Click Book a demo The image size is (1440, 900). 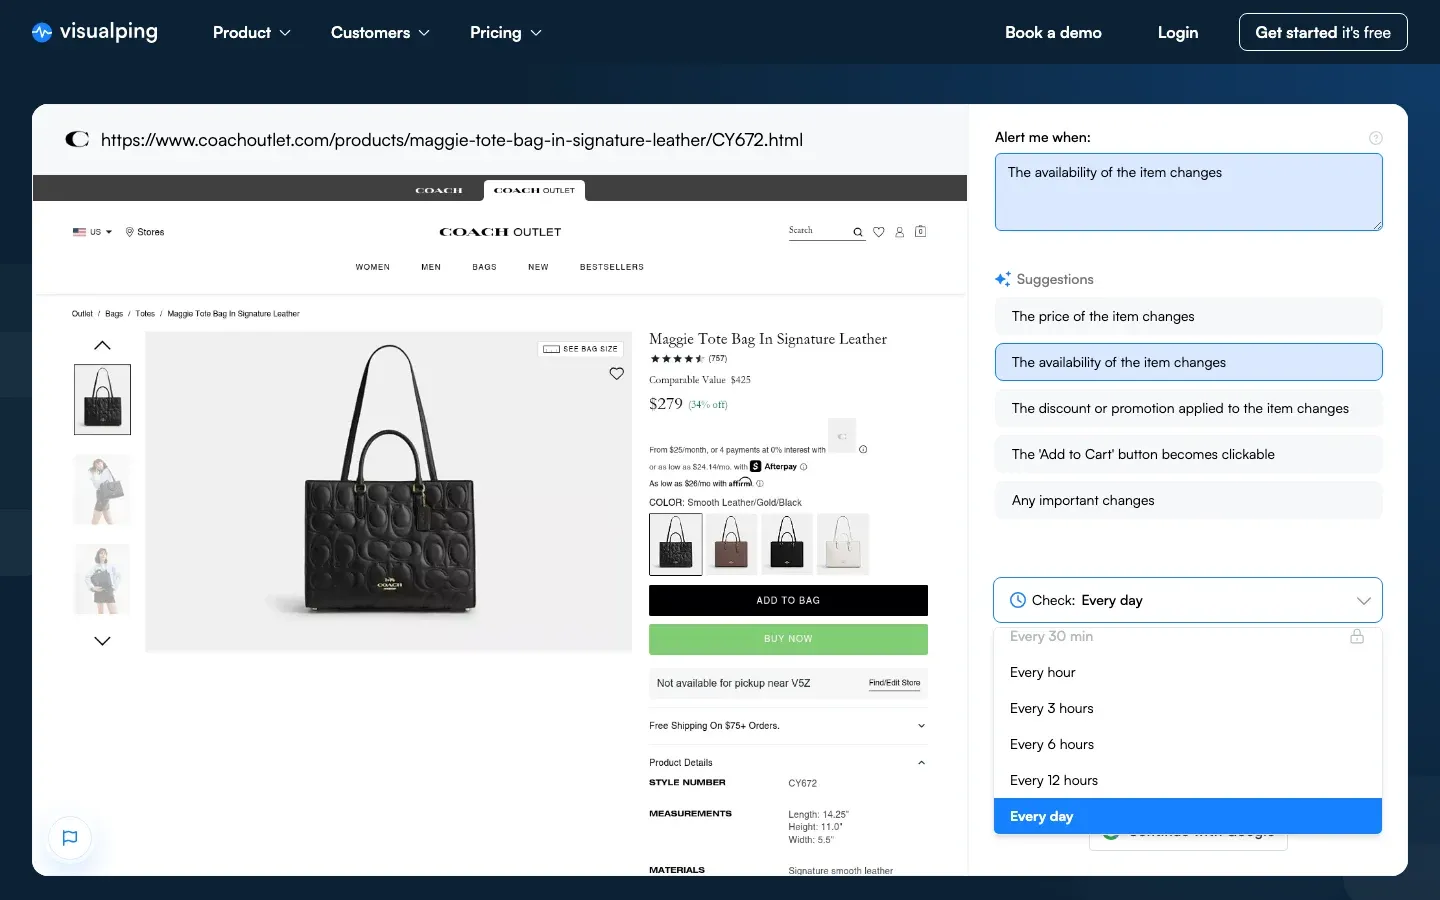pyautogui.click(x=1053, y=32)
